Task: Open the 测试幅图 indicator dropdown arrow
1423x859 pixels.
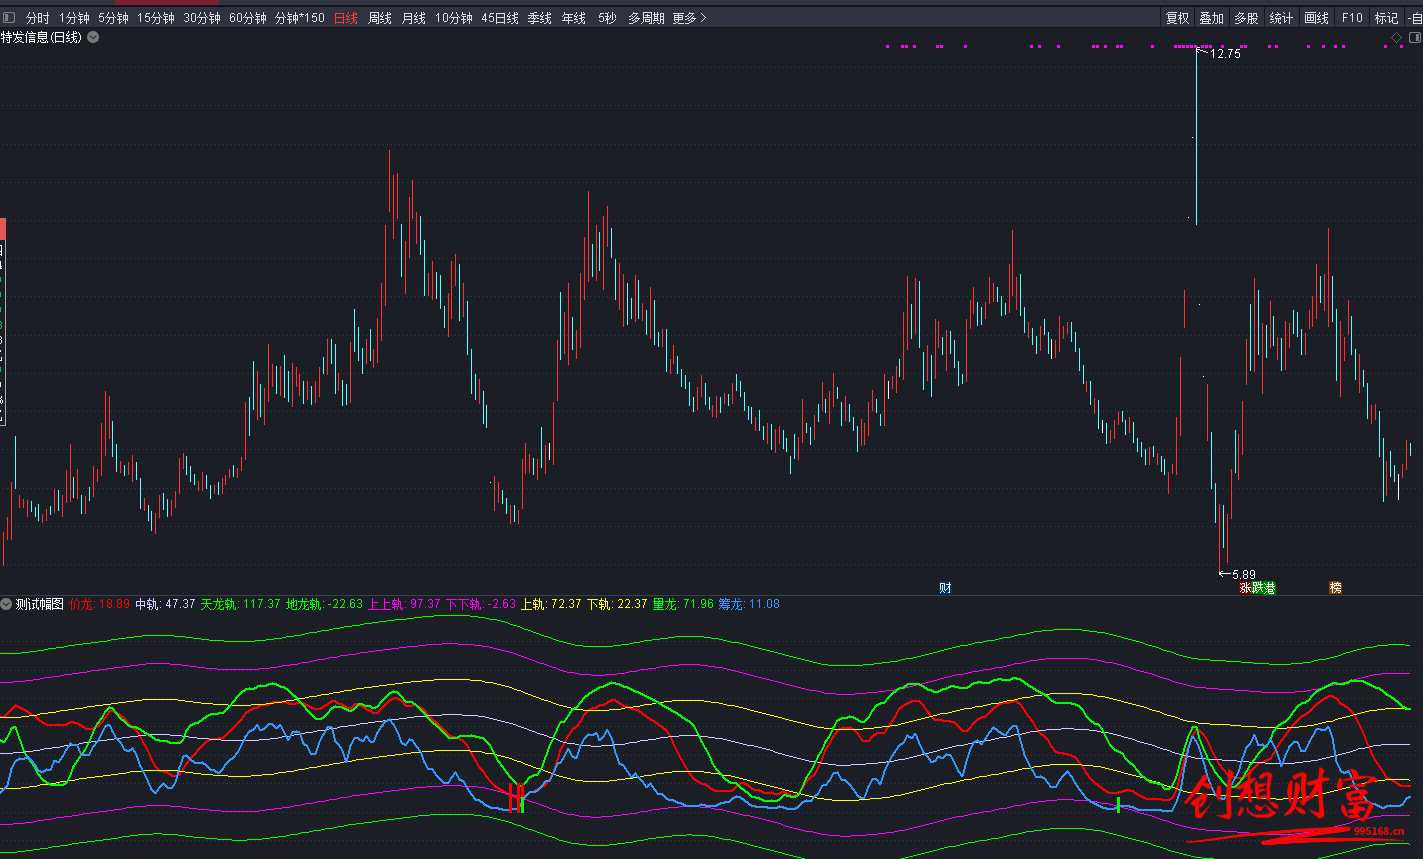Action: [6, 604]
